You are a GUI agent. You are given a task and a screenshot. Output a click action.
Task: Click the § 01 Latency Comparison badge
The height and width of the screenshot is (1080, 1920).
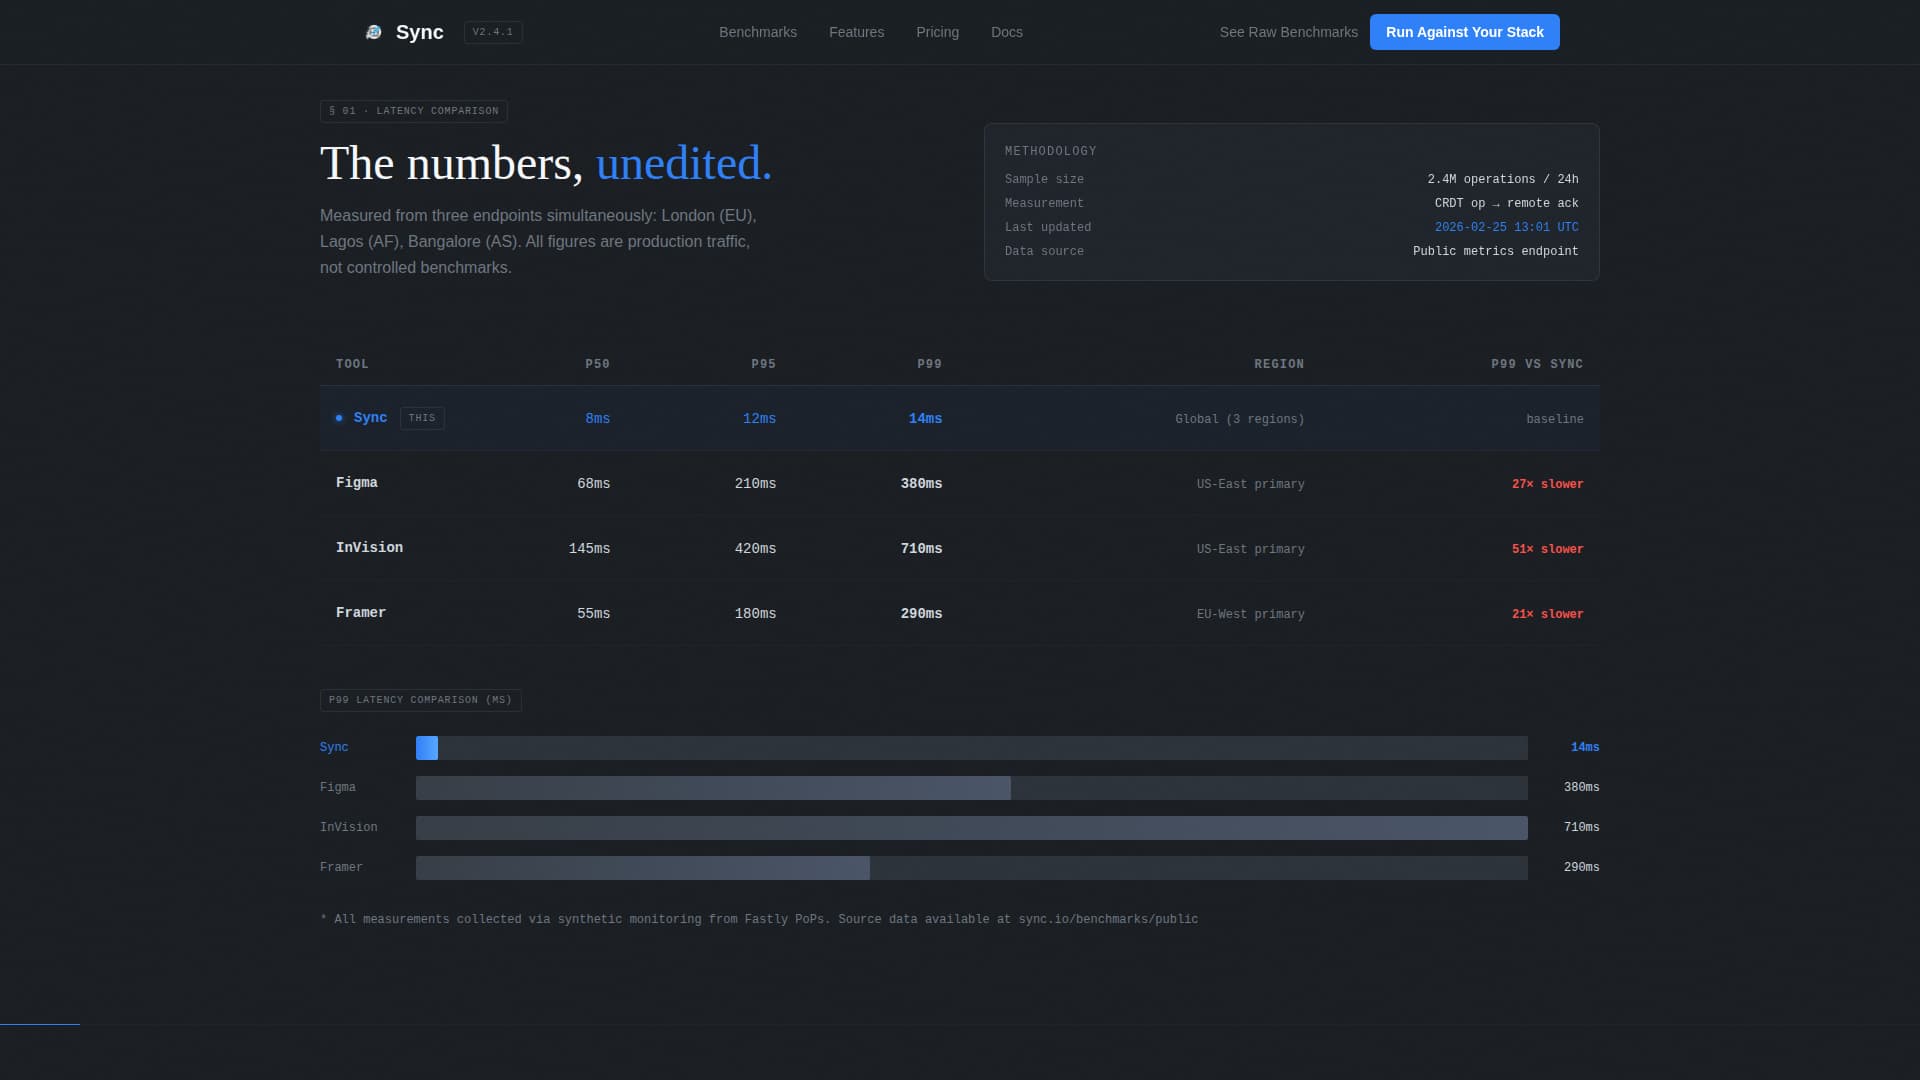tap(413, 111)
